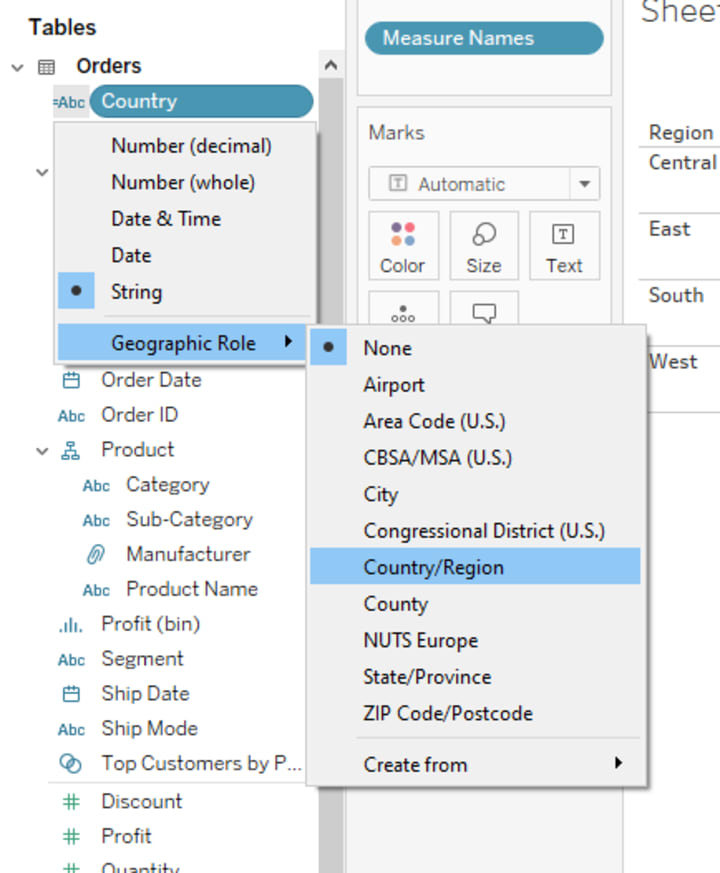Click the histogram icon beside Profit (bin)
The width and height of the screenshot is (720, 873).
coord(71,625)
